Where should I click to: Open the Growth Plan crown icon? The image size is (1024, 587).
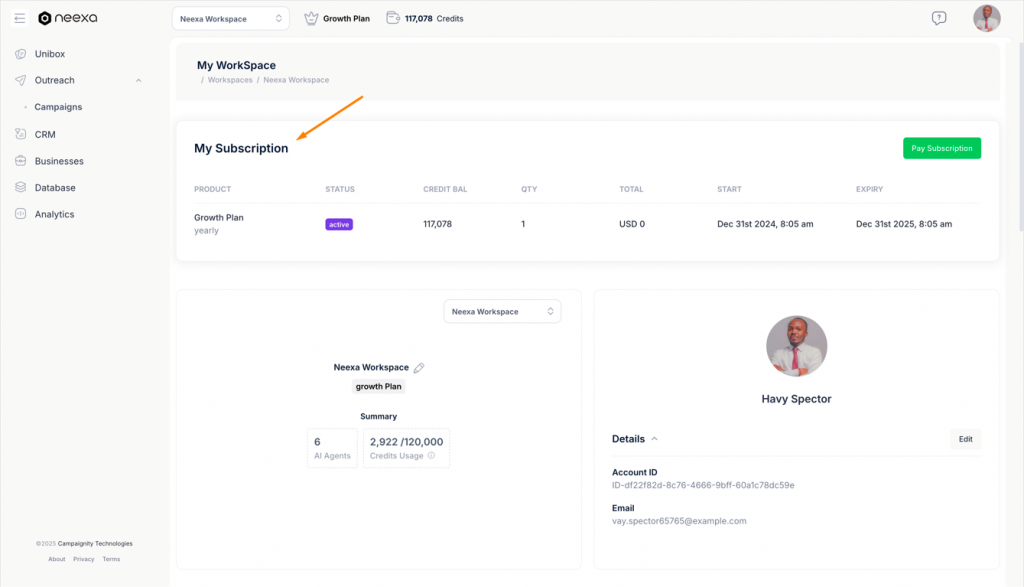[311, 17]
